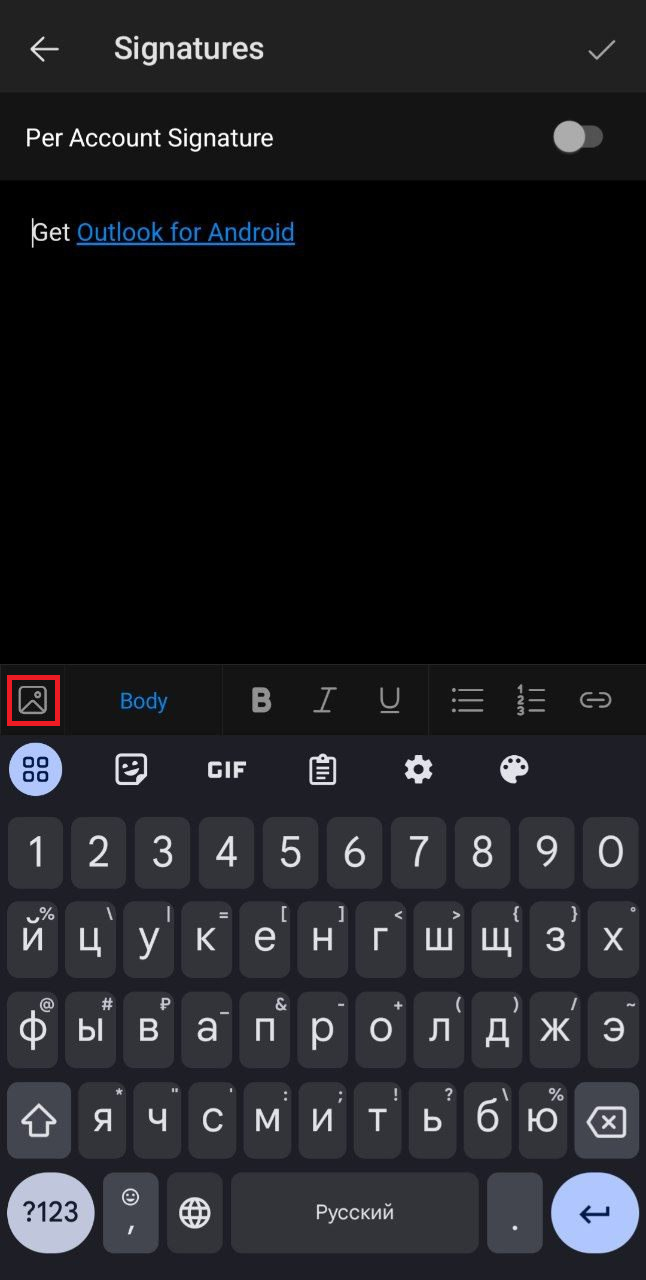
Task: Tap the insert image icon
Action: [x=33, y=700]
